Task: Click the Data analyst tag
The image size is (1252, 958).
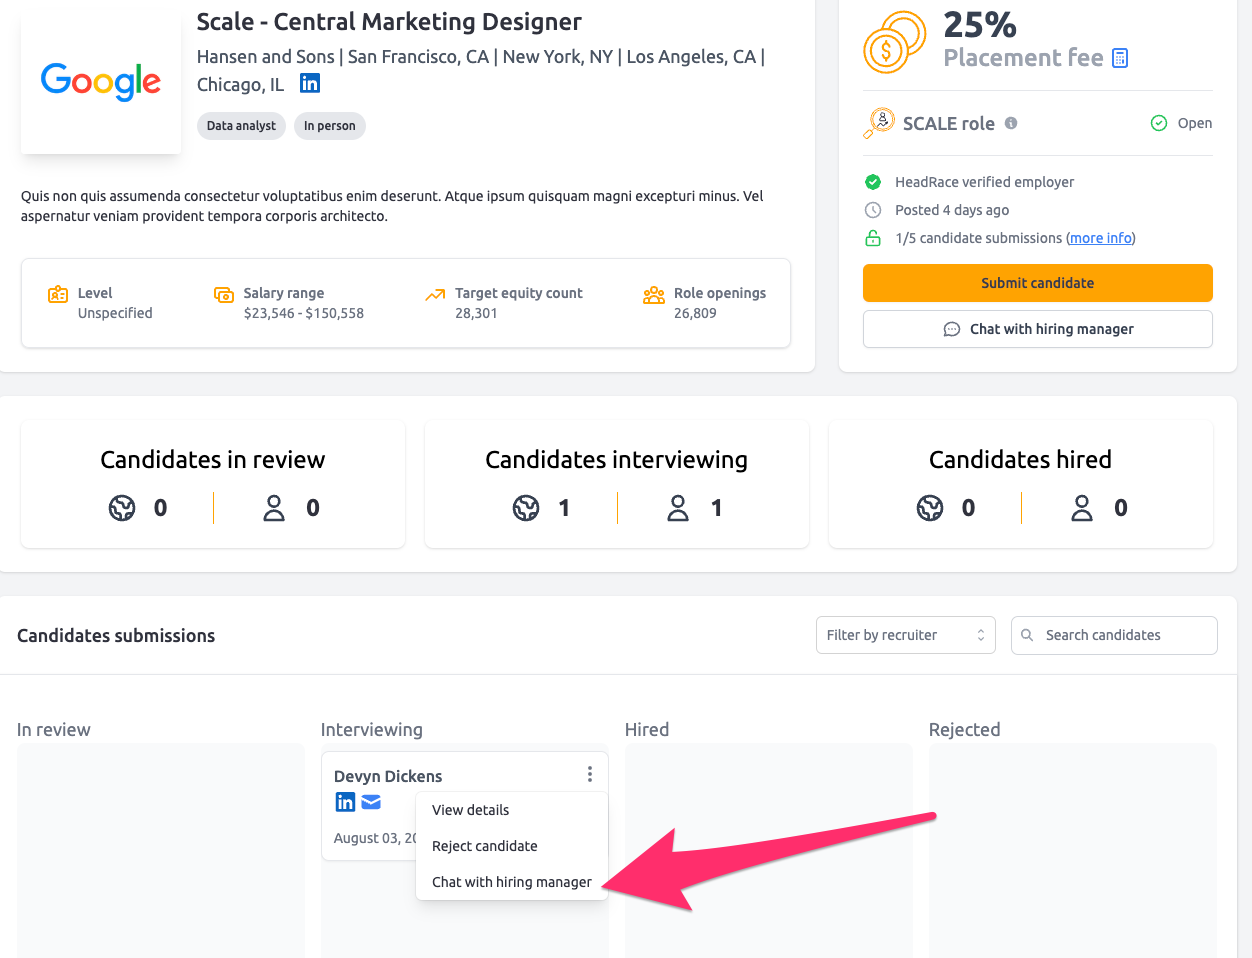Action: 241,126
